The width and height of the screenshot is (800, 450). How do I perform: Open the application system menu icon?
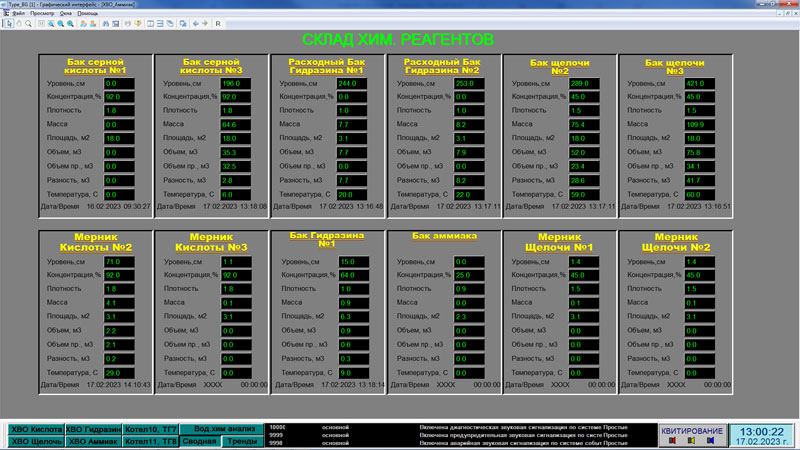coord(6,13)
